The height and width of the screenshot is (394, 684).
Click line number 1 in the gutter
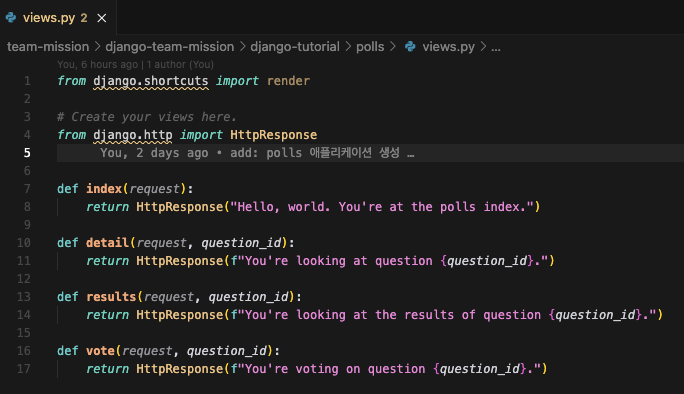27,81
